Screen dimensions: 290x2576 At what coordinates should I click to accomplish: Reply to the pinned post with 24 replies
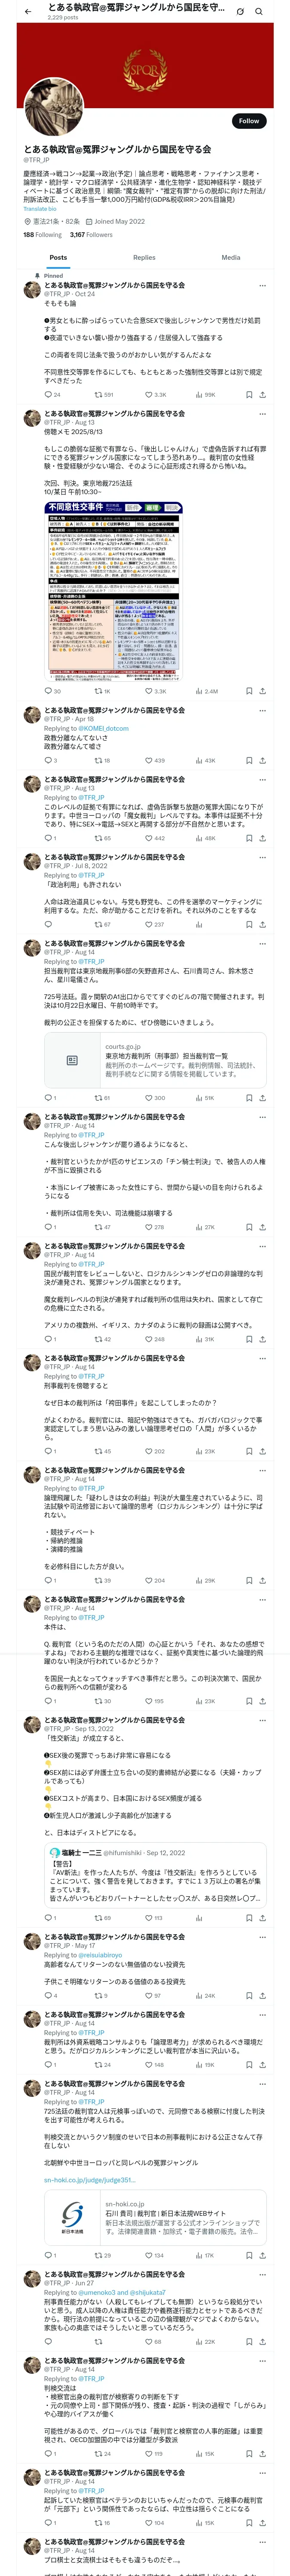(x=52, y=395)
